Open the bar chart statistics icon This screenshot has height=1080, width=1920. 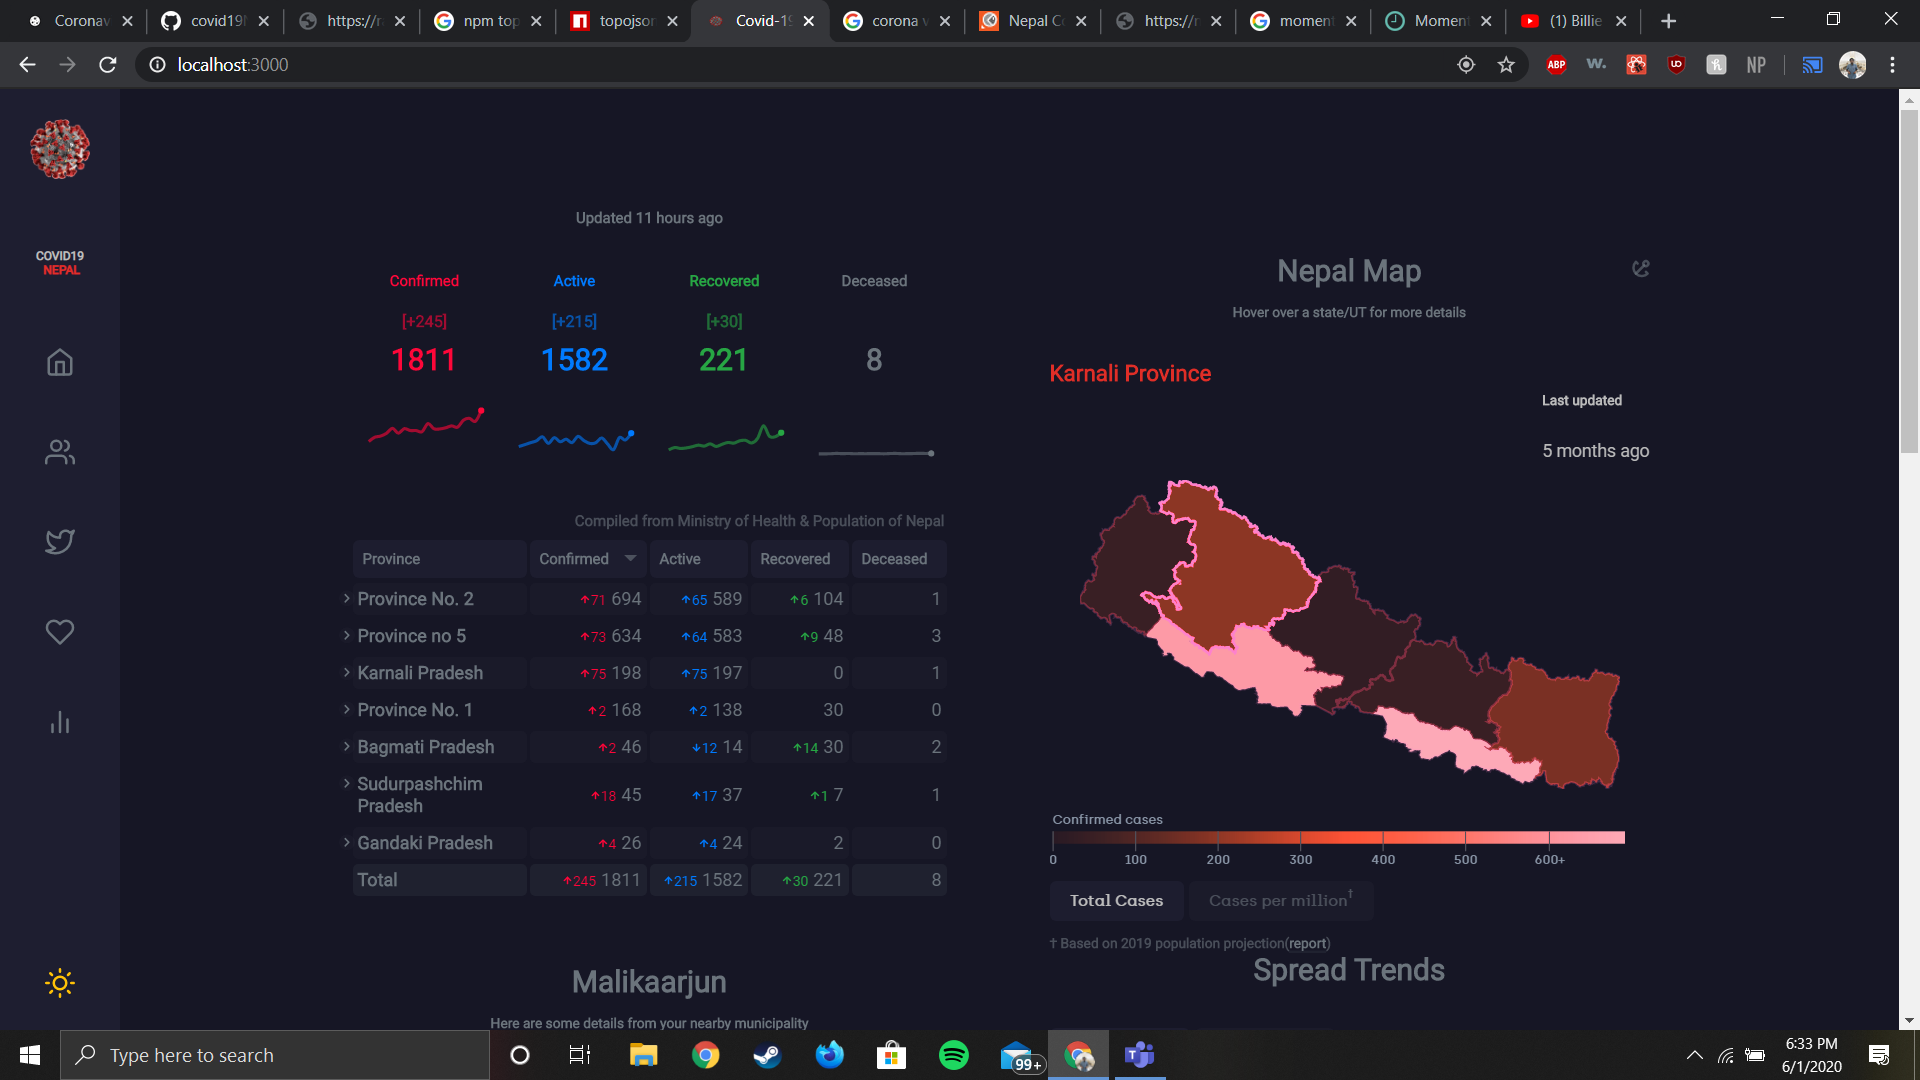pyautogui.click(x=60, y=722)
